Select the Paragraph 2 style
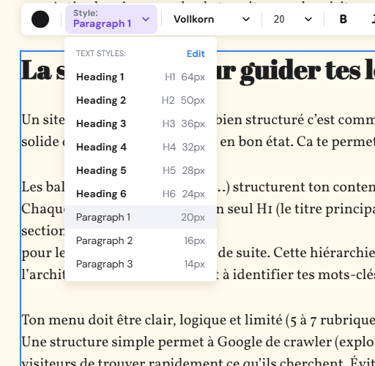 (141, 240)
